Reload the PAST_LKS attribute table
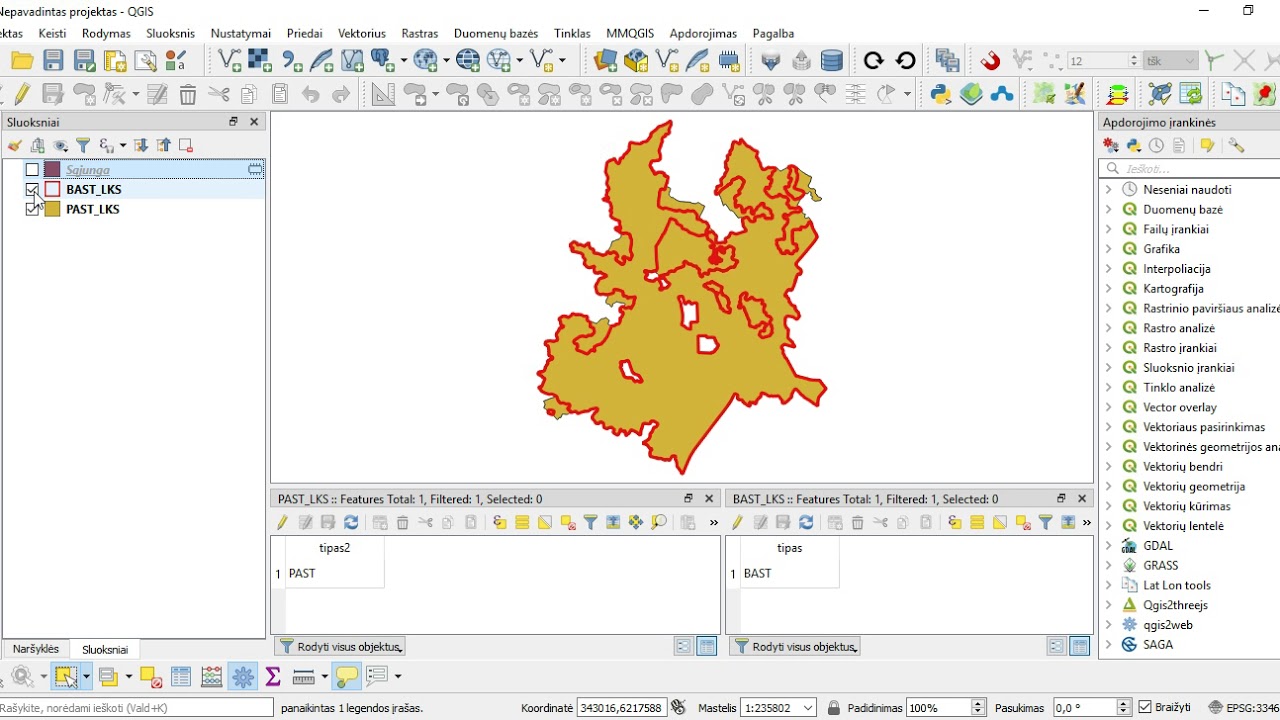Screen dimensions: 1280x720 pos(351,522)
